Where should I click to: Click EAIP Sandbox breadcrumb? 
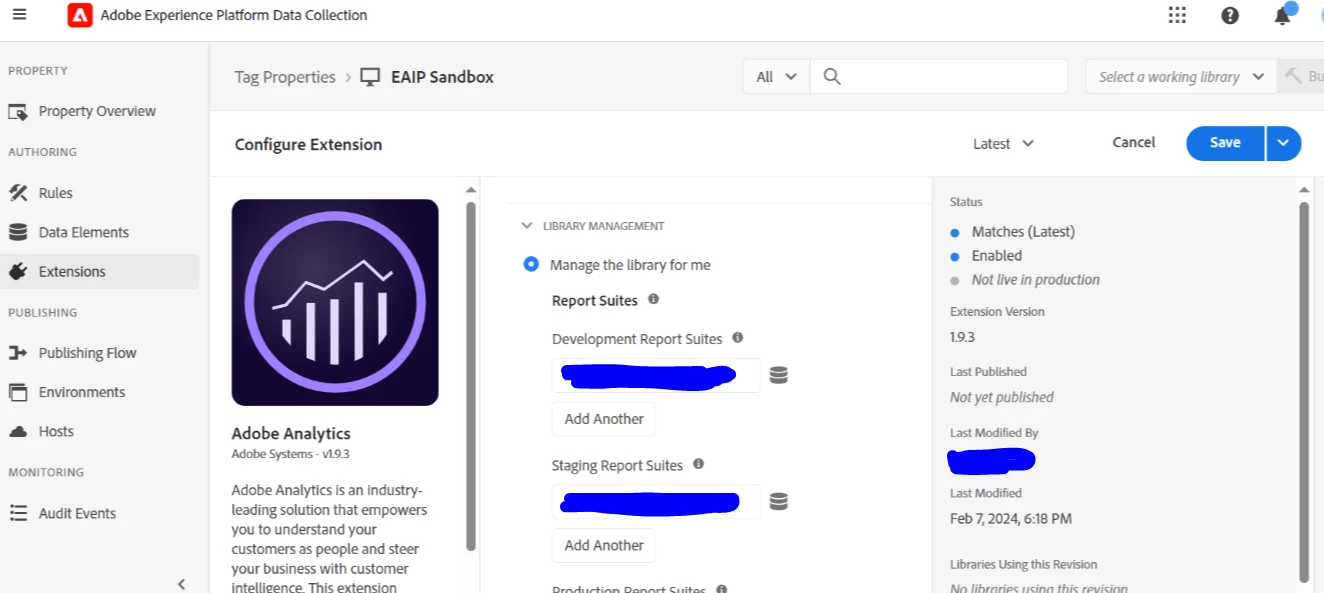point(442,77)
